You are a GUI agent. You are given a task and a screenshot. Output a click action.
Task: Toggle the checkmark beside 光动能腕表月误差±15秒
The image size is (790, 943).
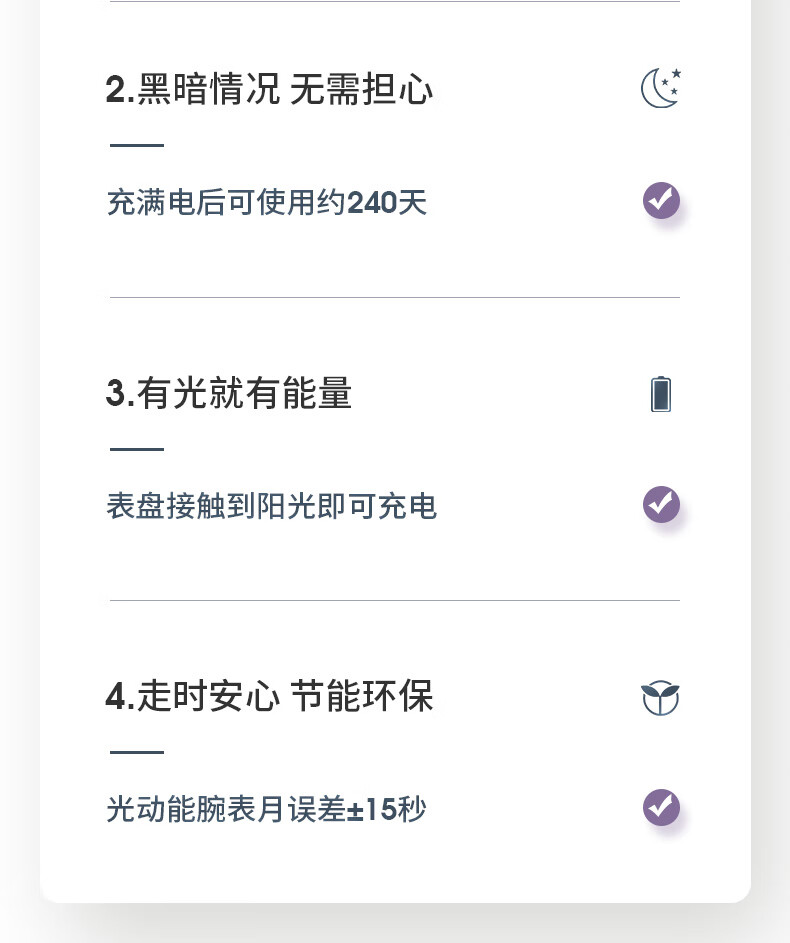[x=661, y=807]
